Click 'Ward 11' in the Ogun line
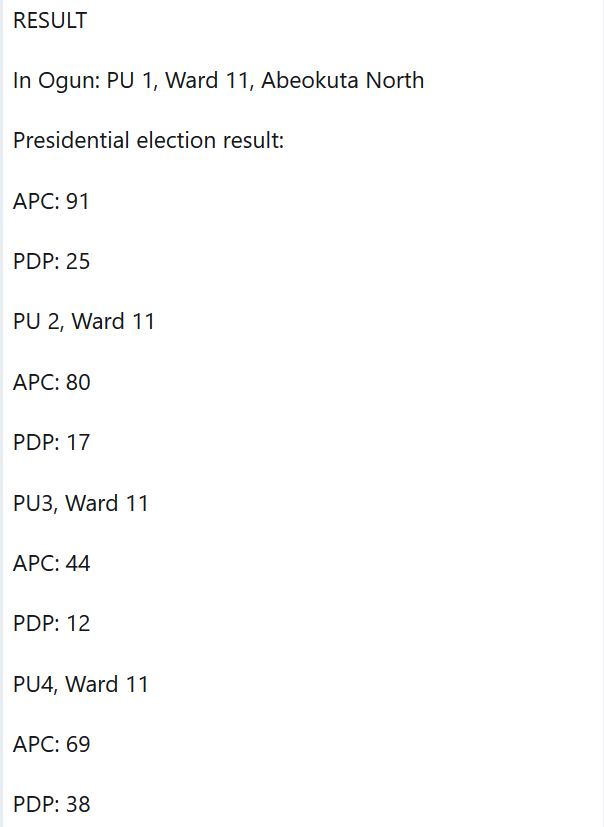This screenshot has height=827, width=604. click(208, 81)
